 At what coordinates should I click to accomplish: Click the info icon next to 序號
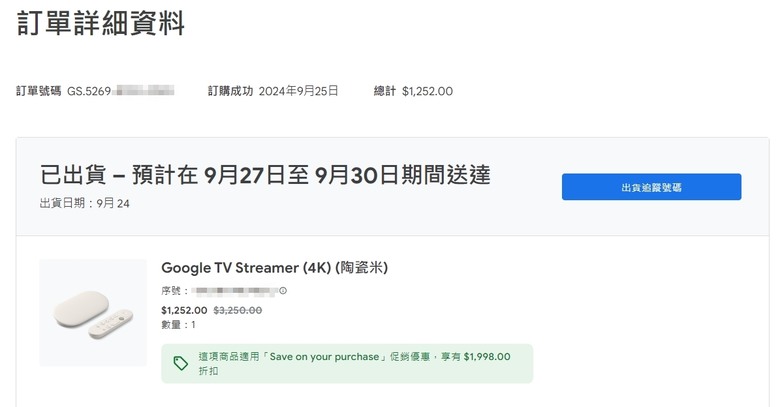pos(283,291)
